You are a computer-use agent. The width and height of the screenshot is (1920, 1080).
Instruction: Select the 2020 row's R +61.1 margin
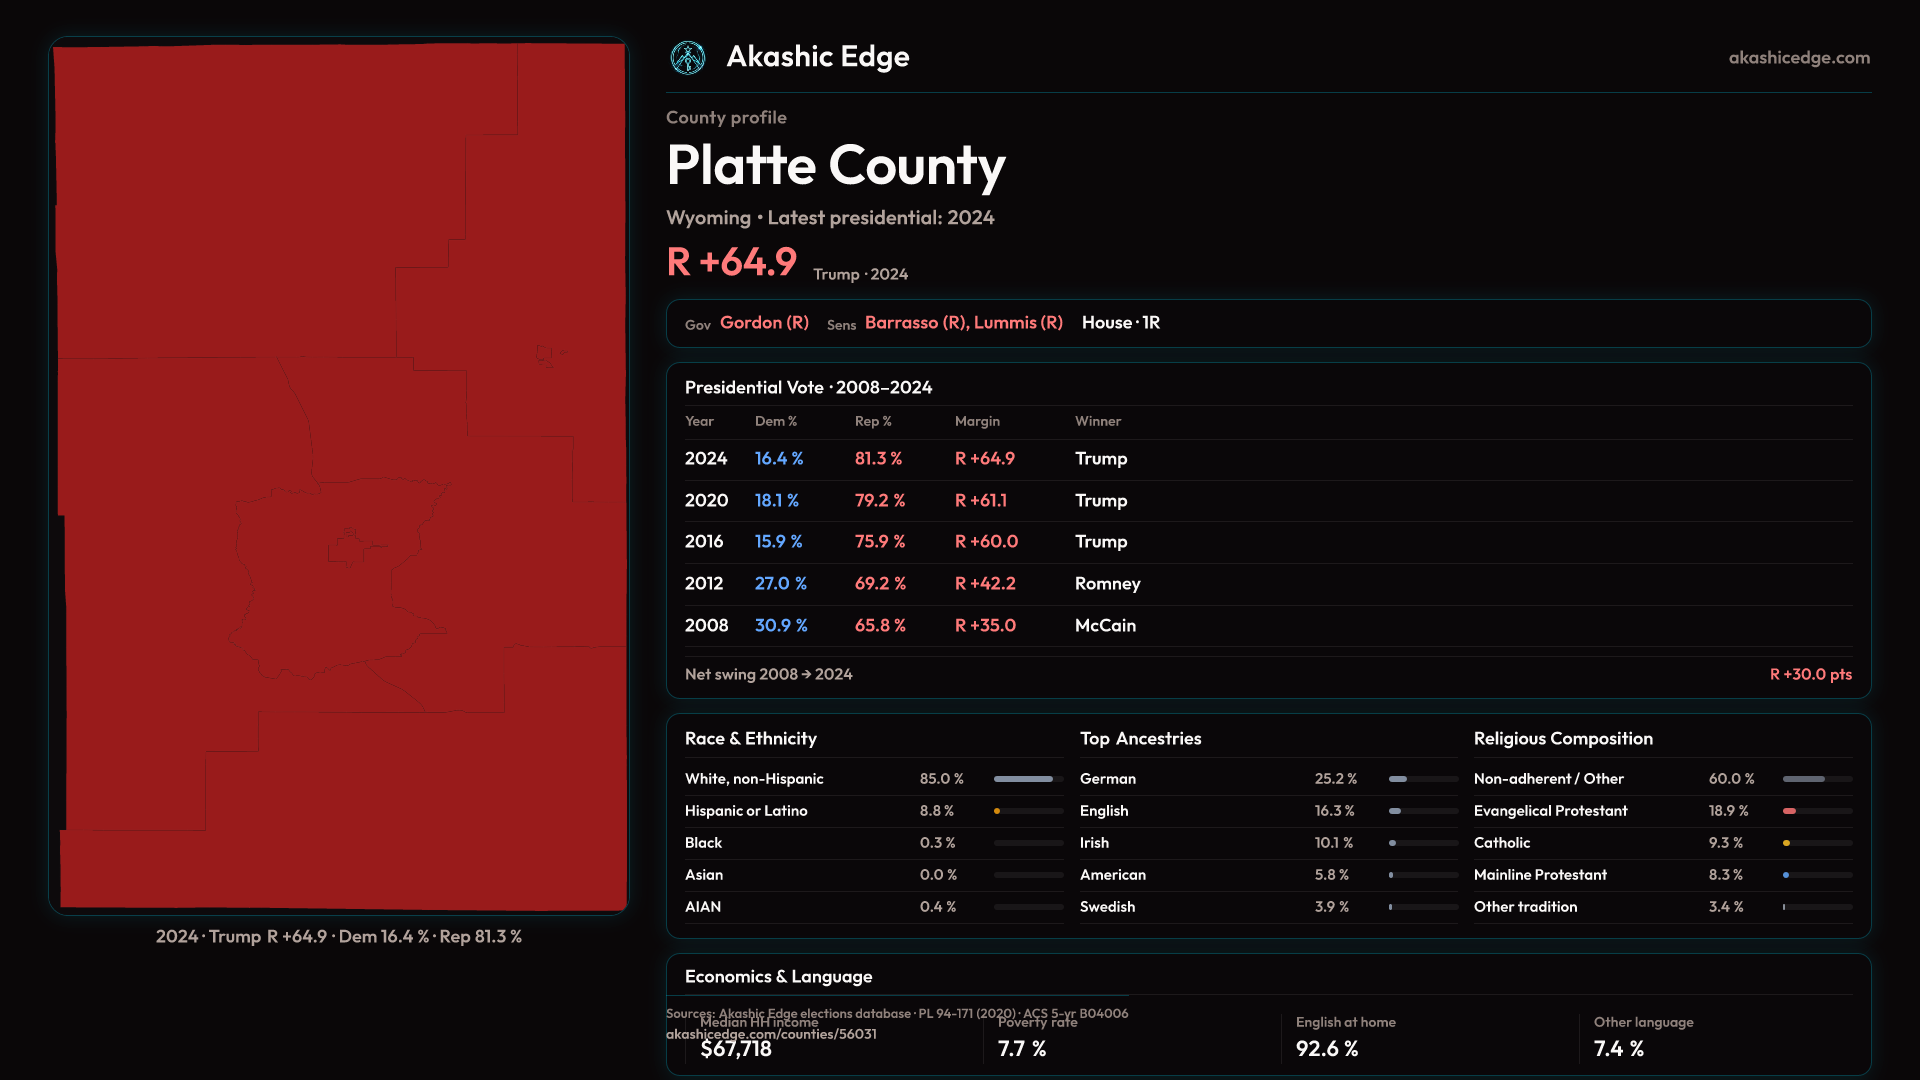(980, 501)
